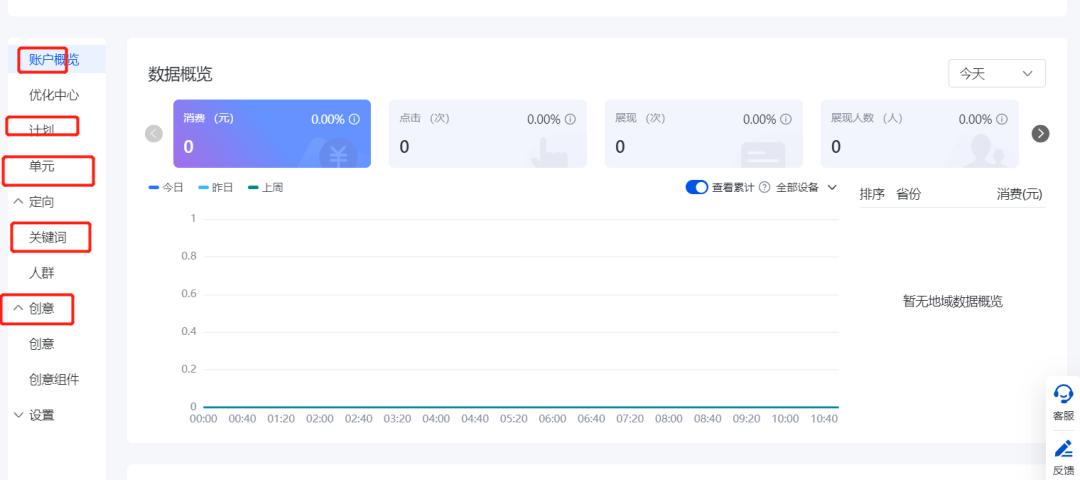Screen dimensions: 1080x480
Task: Select the 展现 (次) metric card
Action: 703,134
